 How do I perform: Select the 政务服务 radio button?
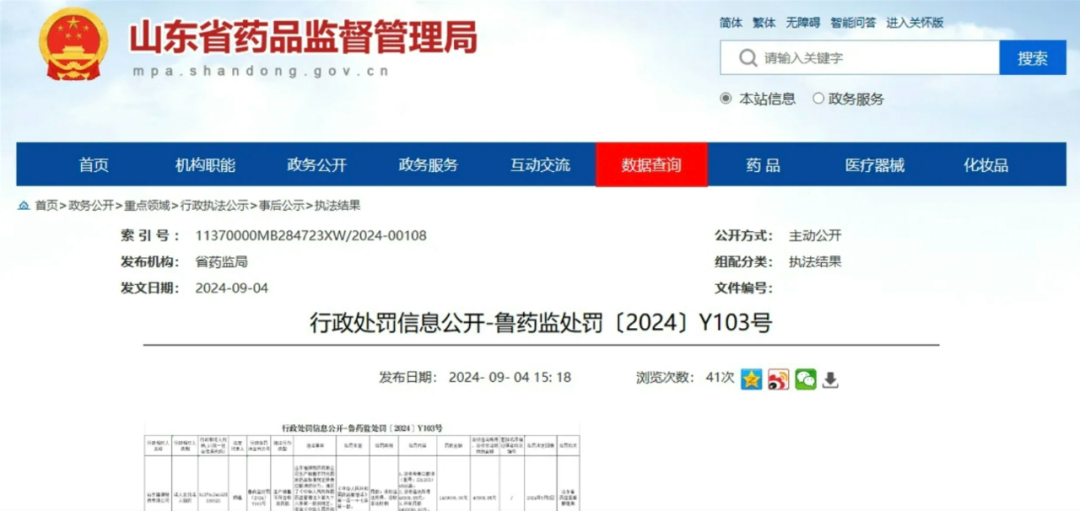(x=818, y=98)
